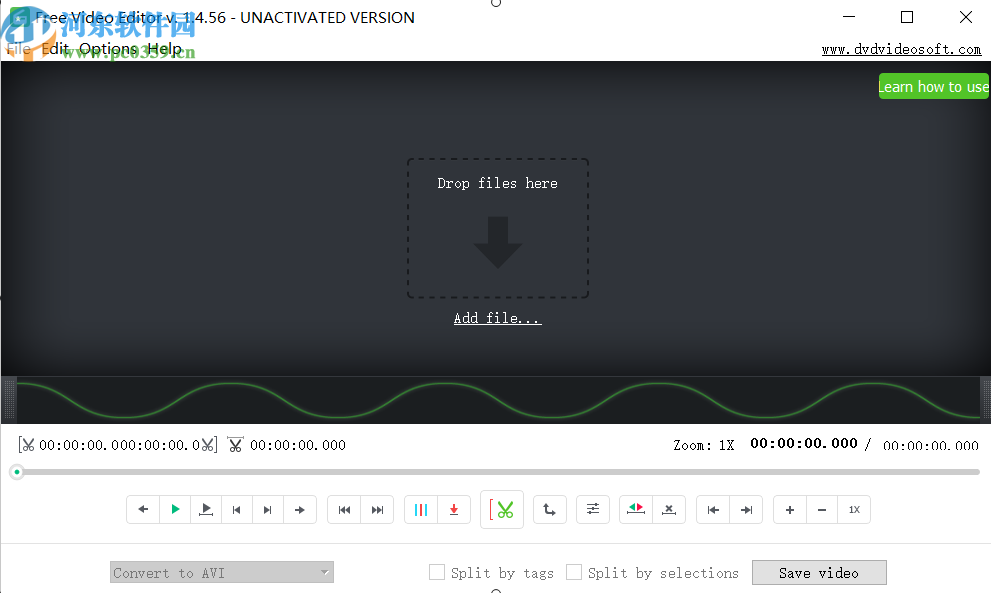Image resolution: width=991 pixels, height=593 pixels.
Task: Go to next frame button
Action: pos(267,510)
